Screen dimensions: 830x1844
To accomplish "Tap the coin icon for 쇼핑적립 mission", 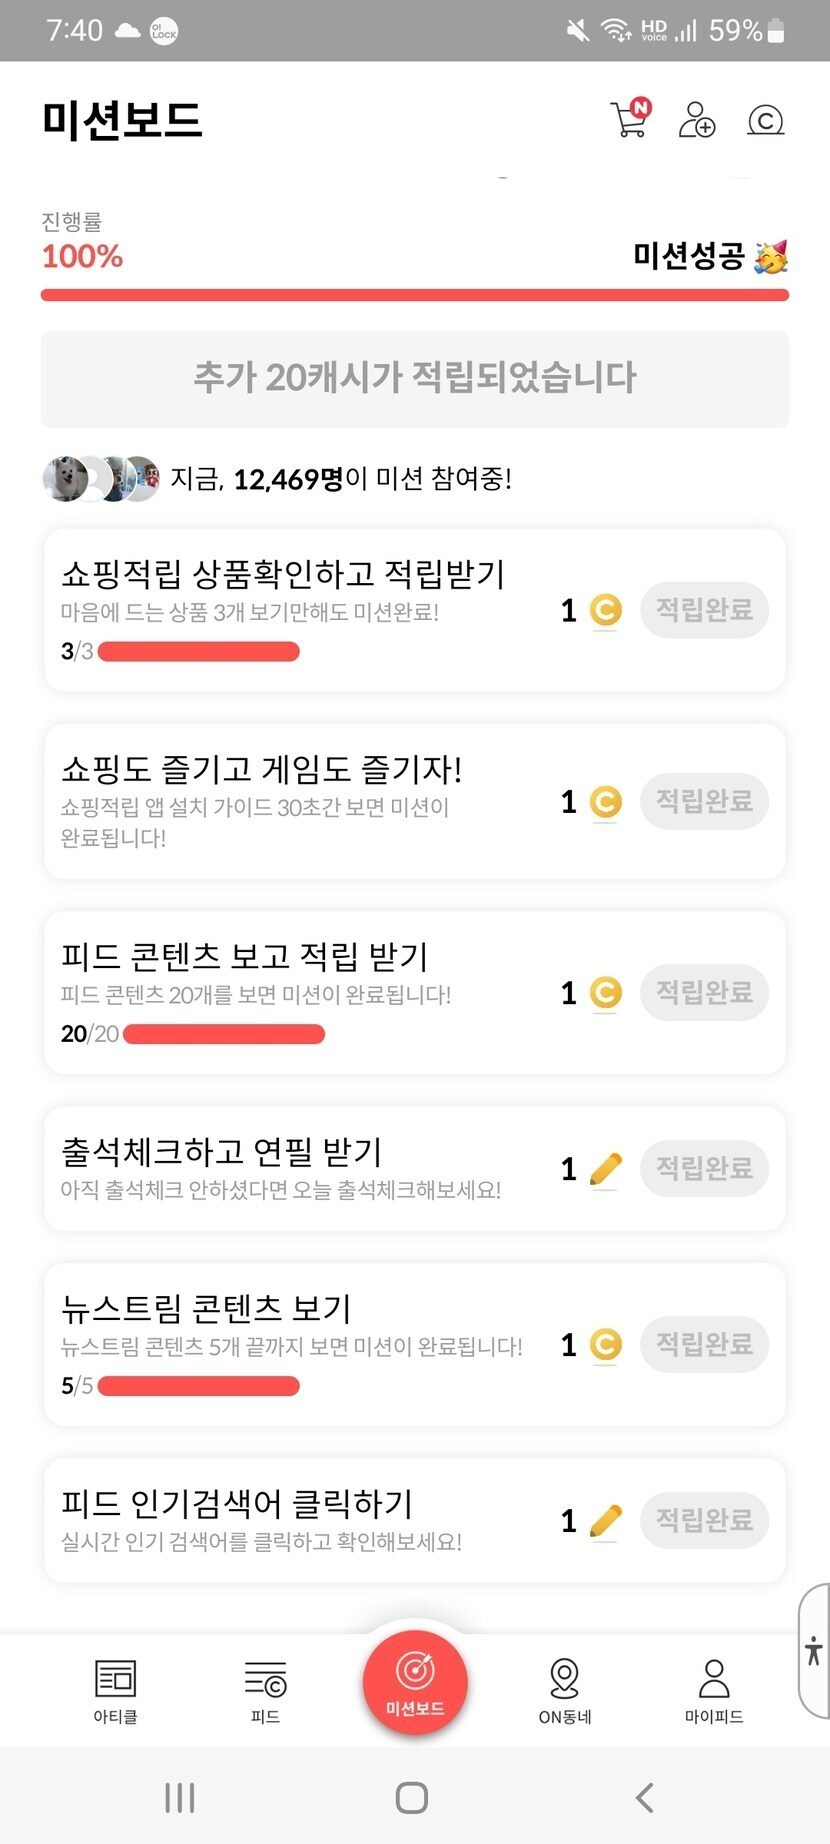I will point(605,610).
